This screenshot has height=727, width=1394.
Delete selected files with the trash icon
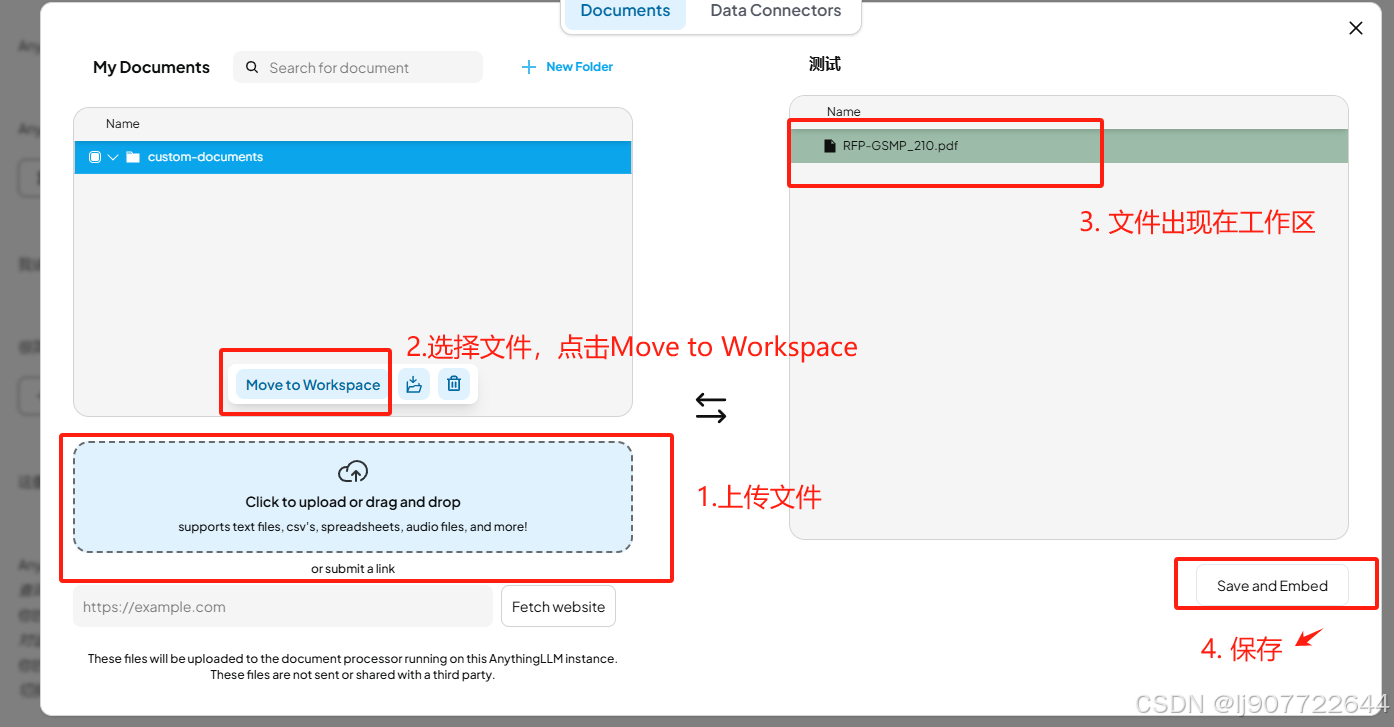(x=454, y=384)
